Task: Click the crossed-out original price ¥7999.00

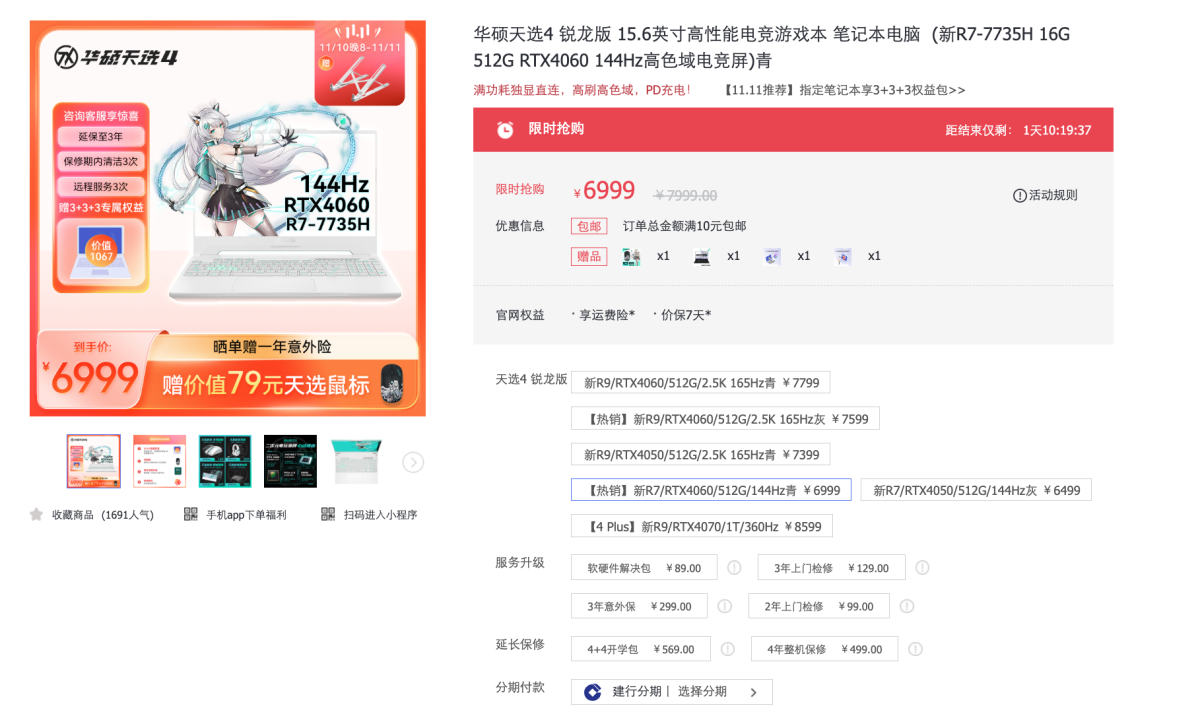Action: click(685, 196)
